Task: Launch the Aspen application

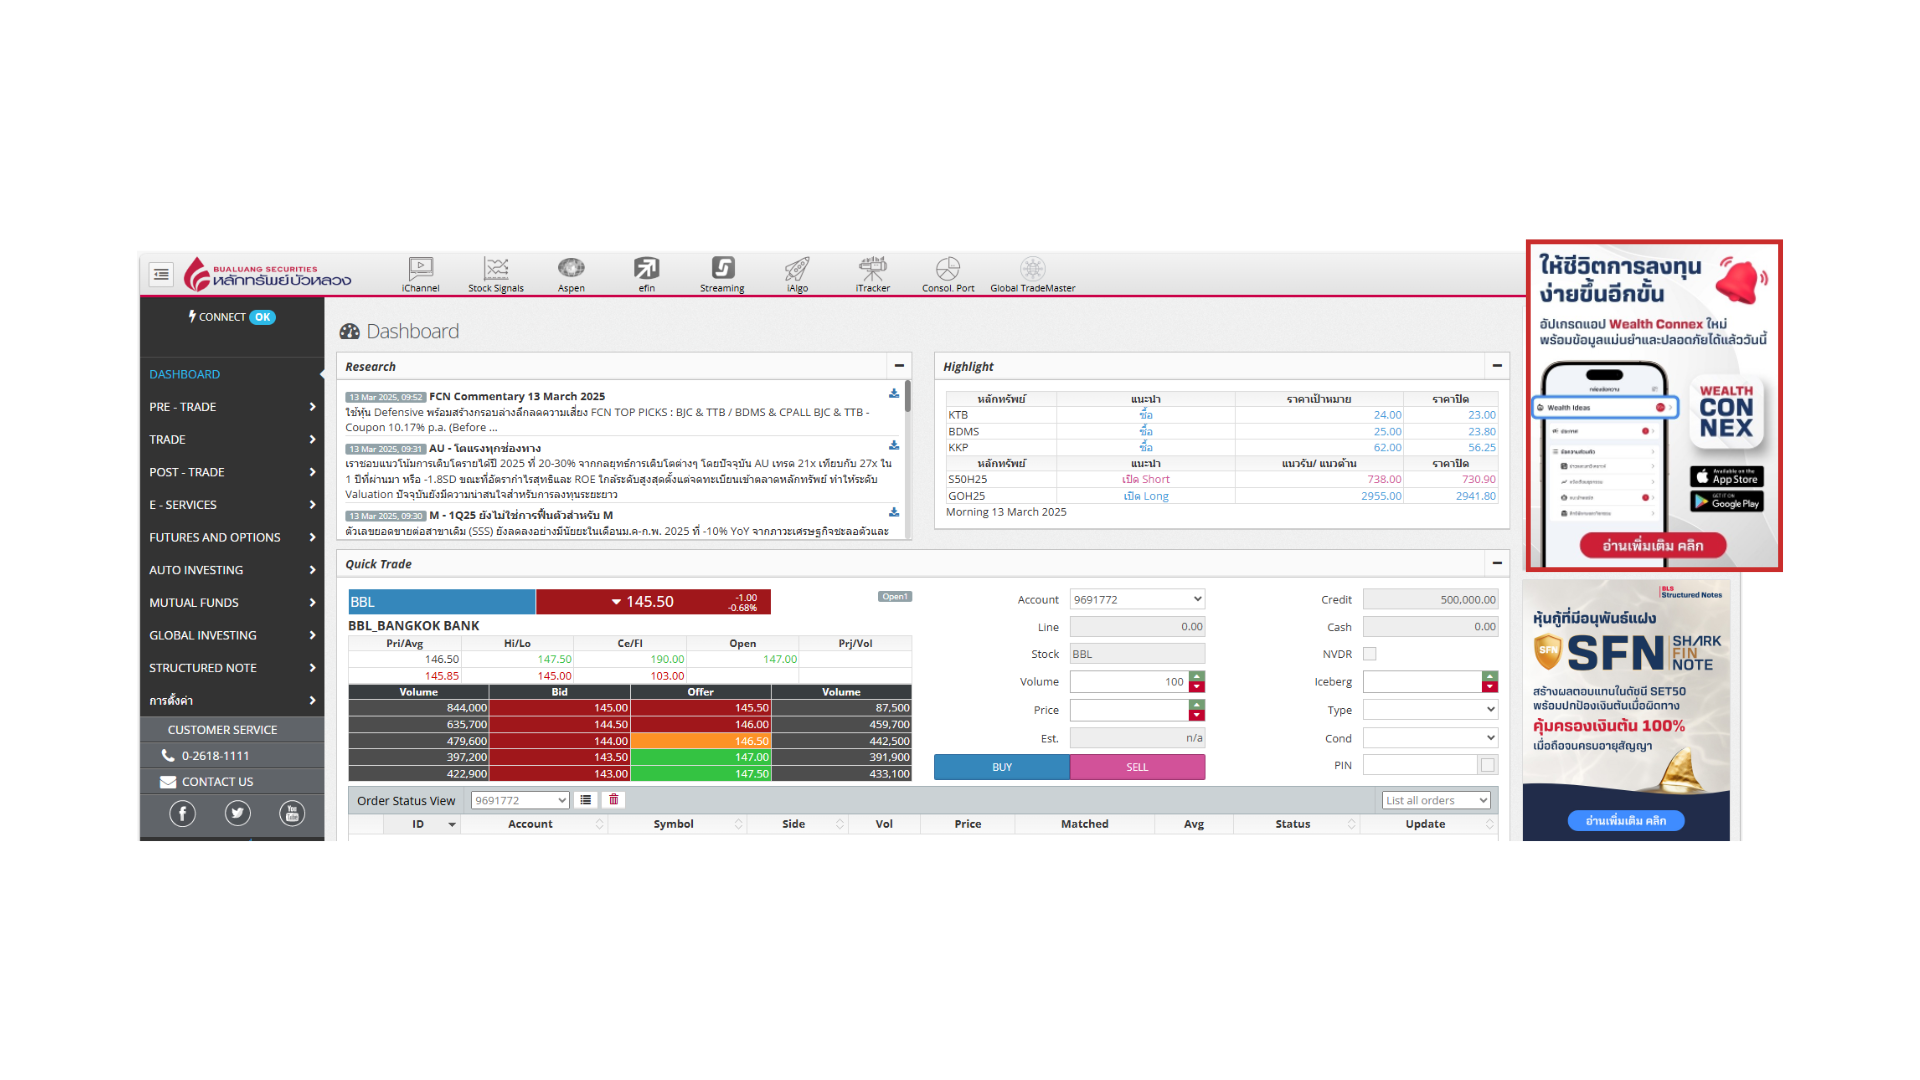Action: (571, 273)
